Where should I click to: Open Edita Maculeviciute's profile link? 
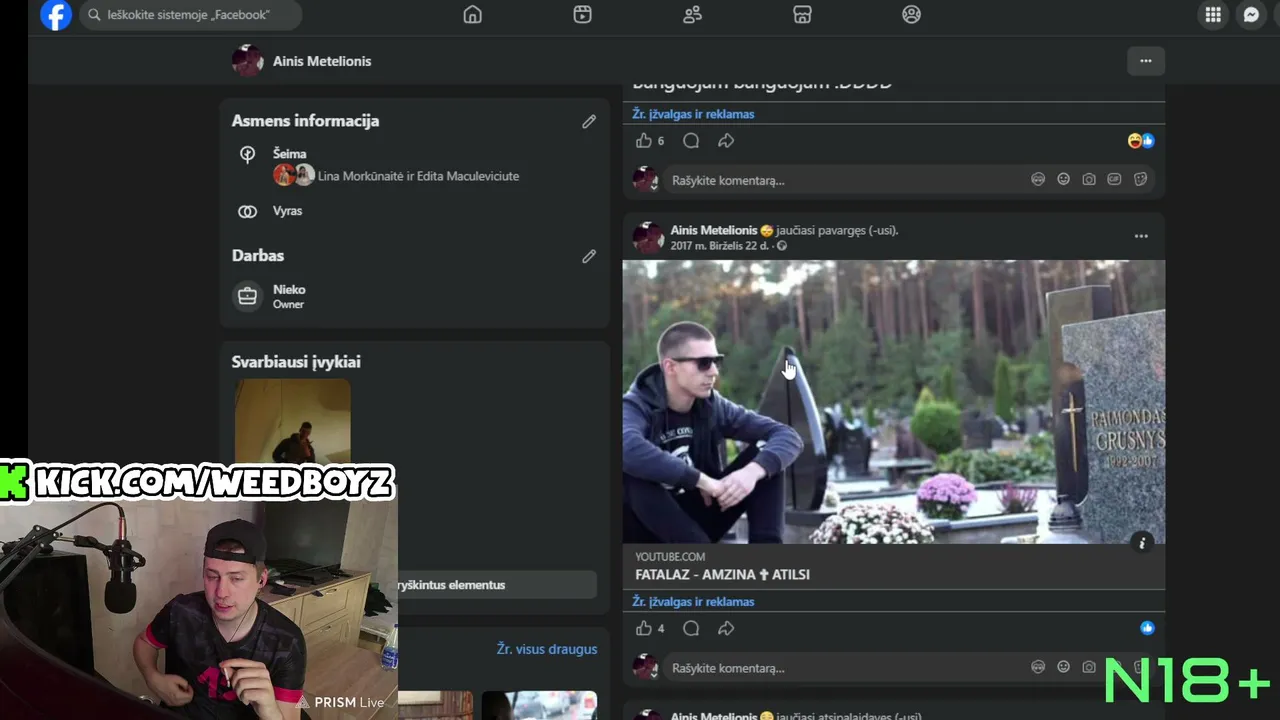(x=467, y=176)
